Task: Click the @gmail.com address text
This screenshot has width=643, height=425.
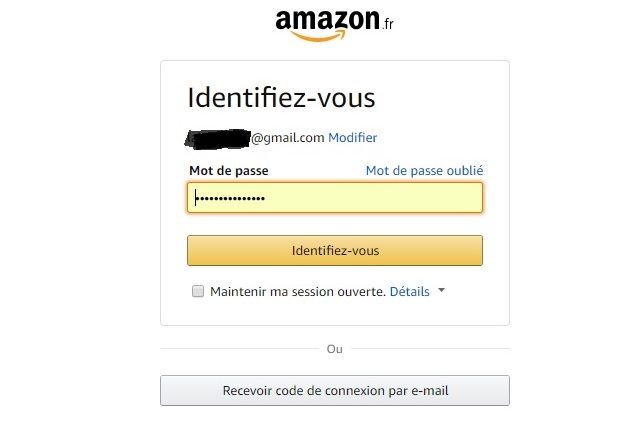Action: pyautogui.click(x=288, y=138)
